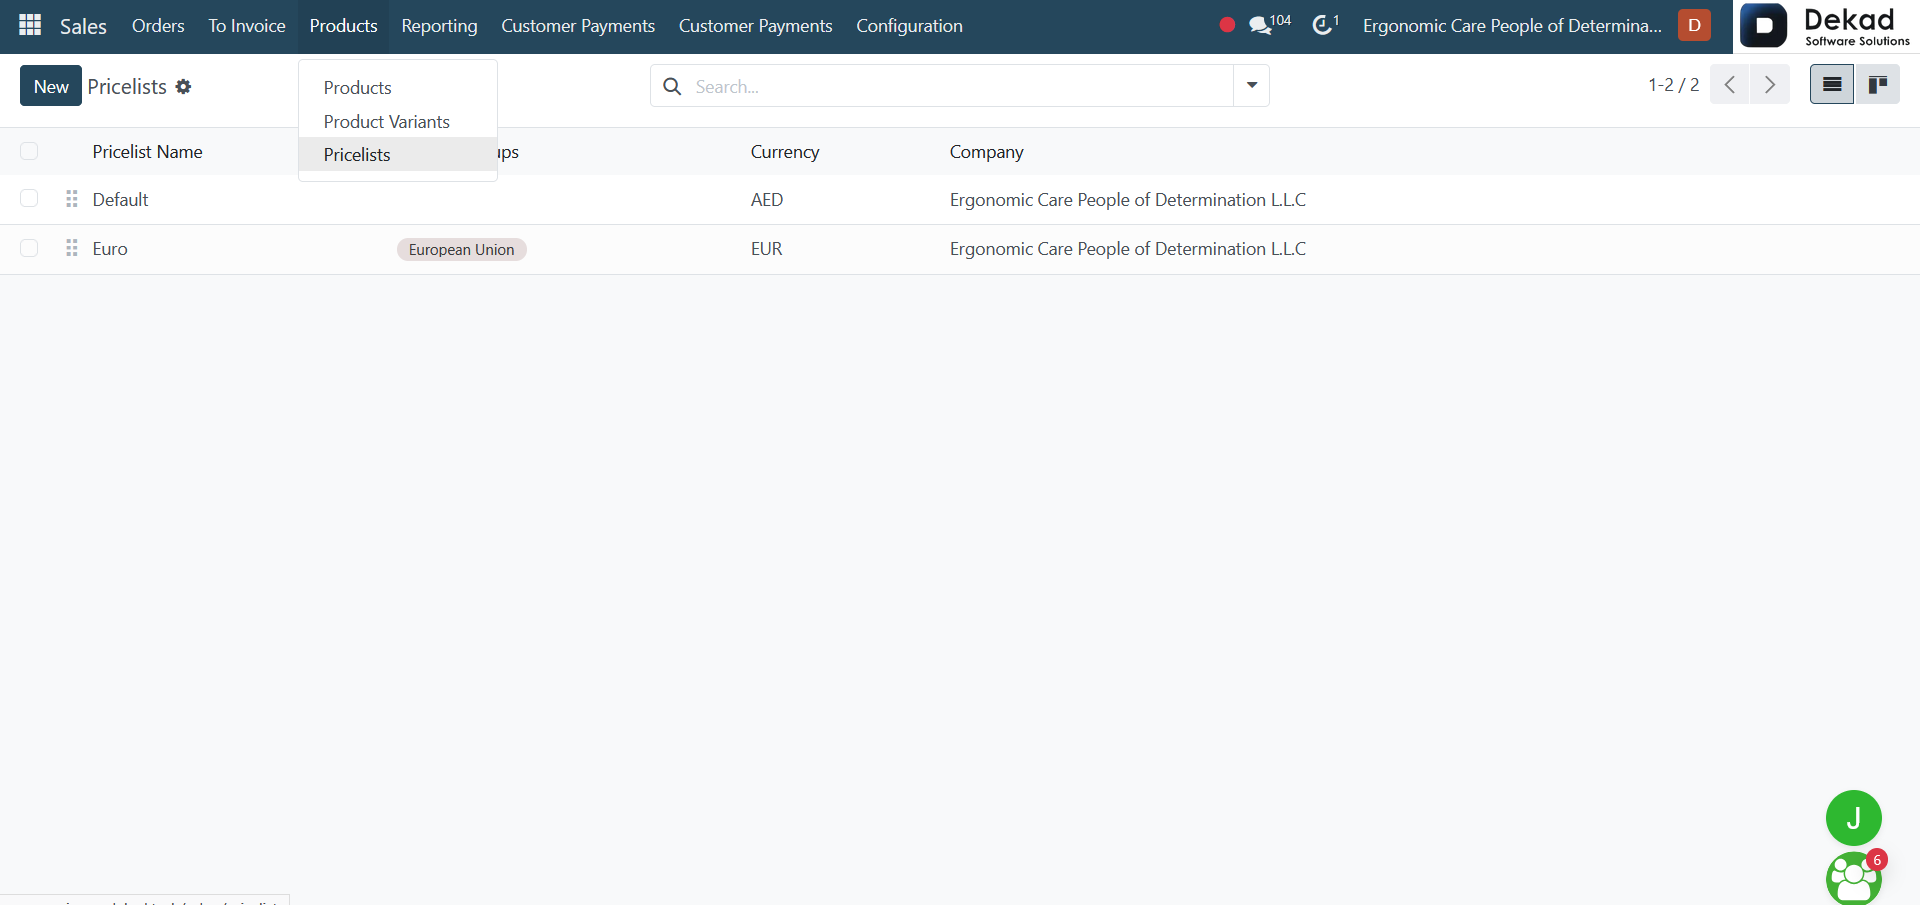Click the Dekad Software Solutions logo
1920x905 pixels.
click(x=1826, y=26)
